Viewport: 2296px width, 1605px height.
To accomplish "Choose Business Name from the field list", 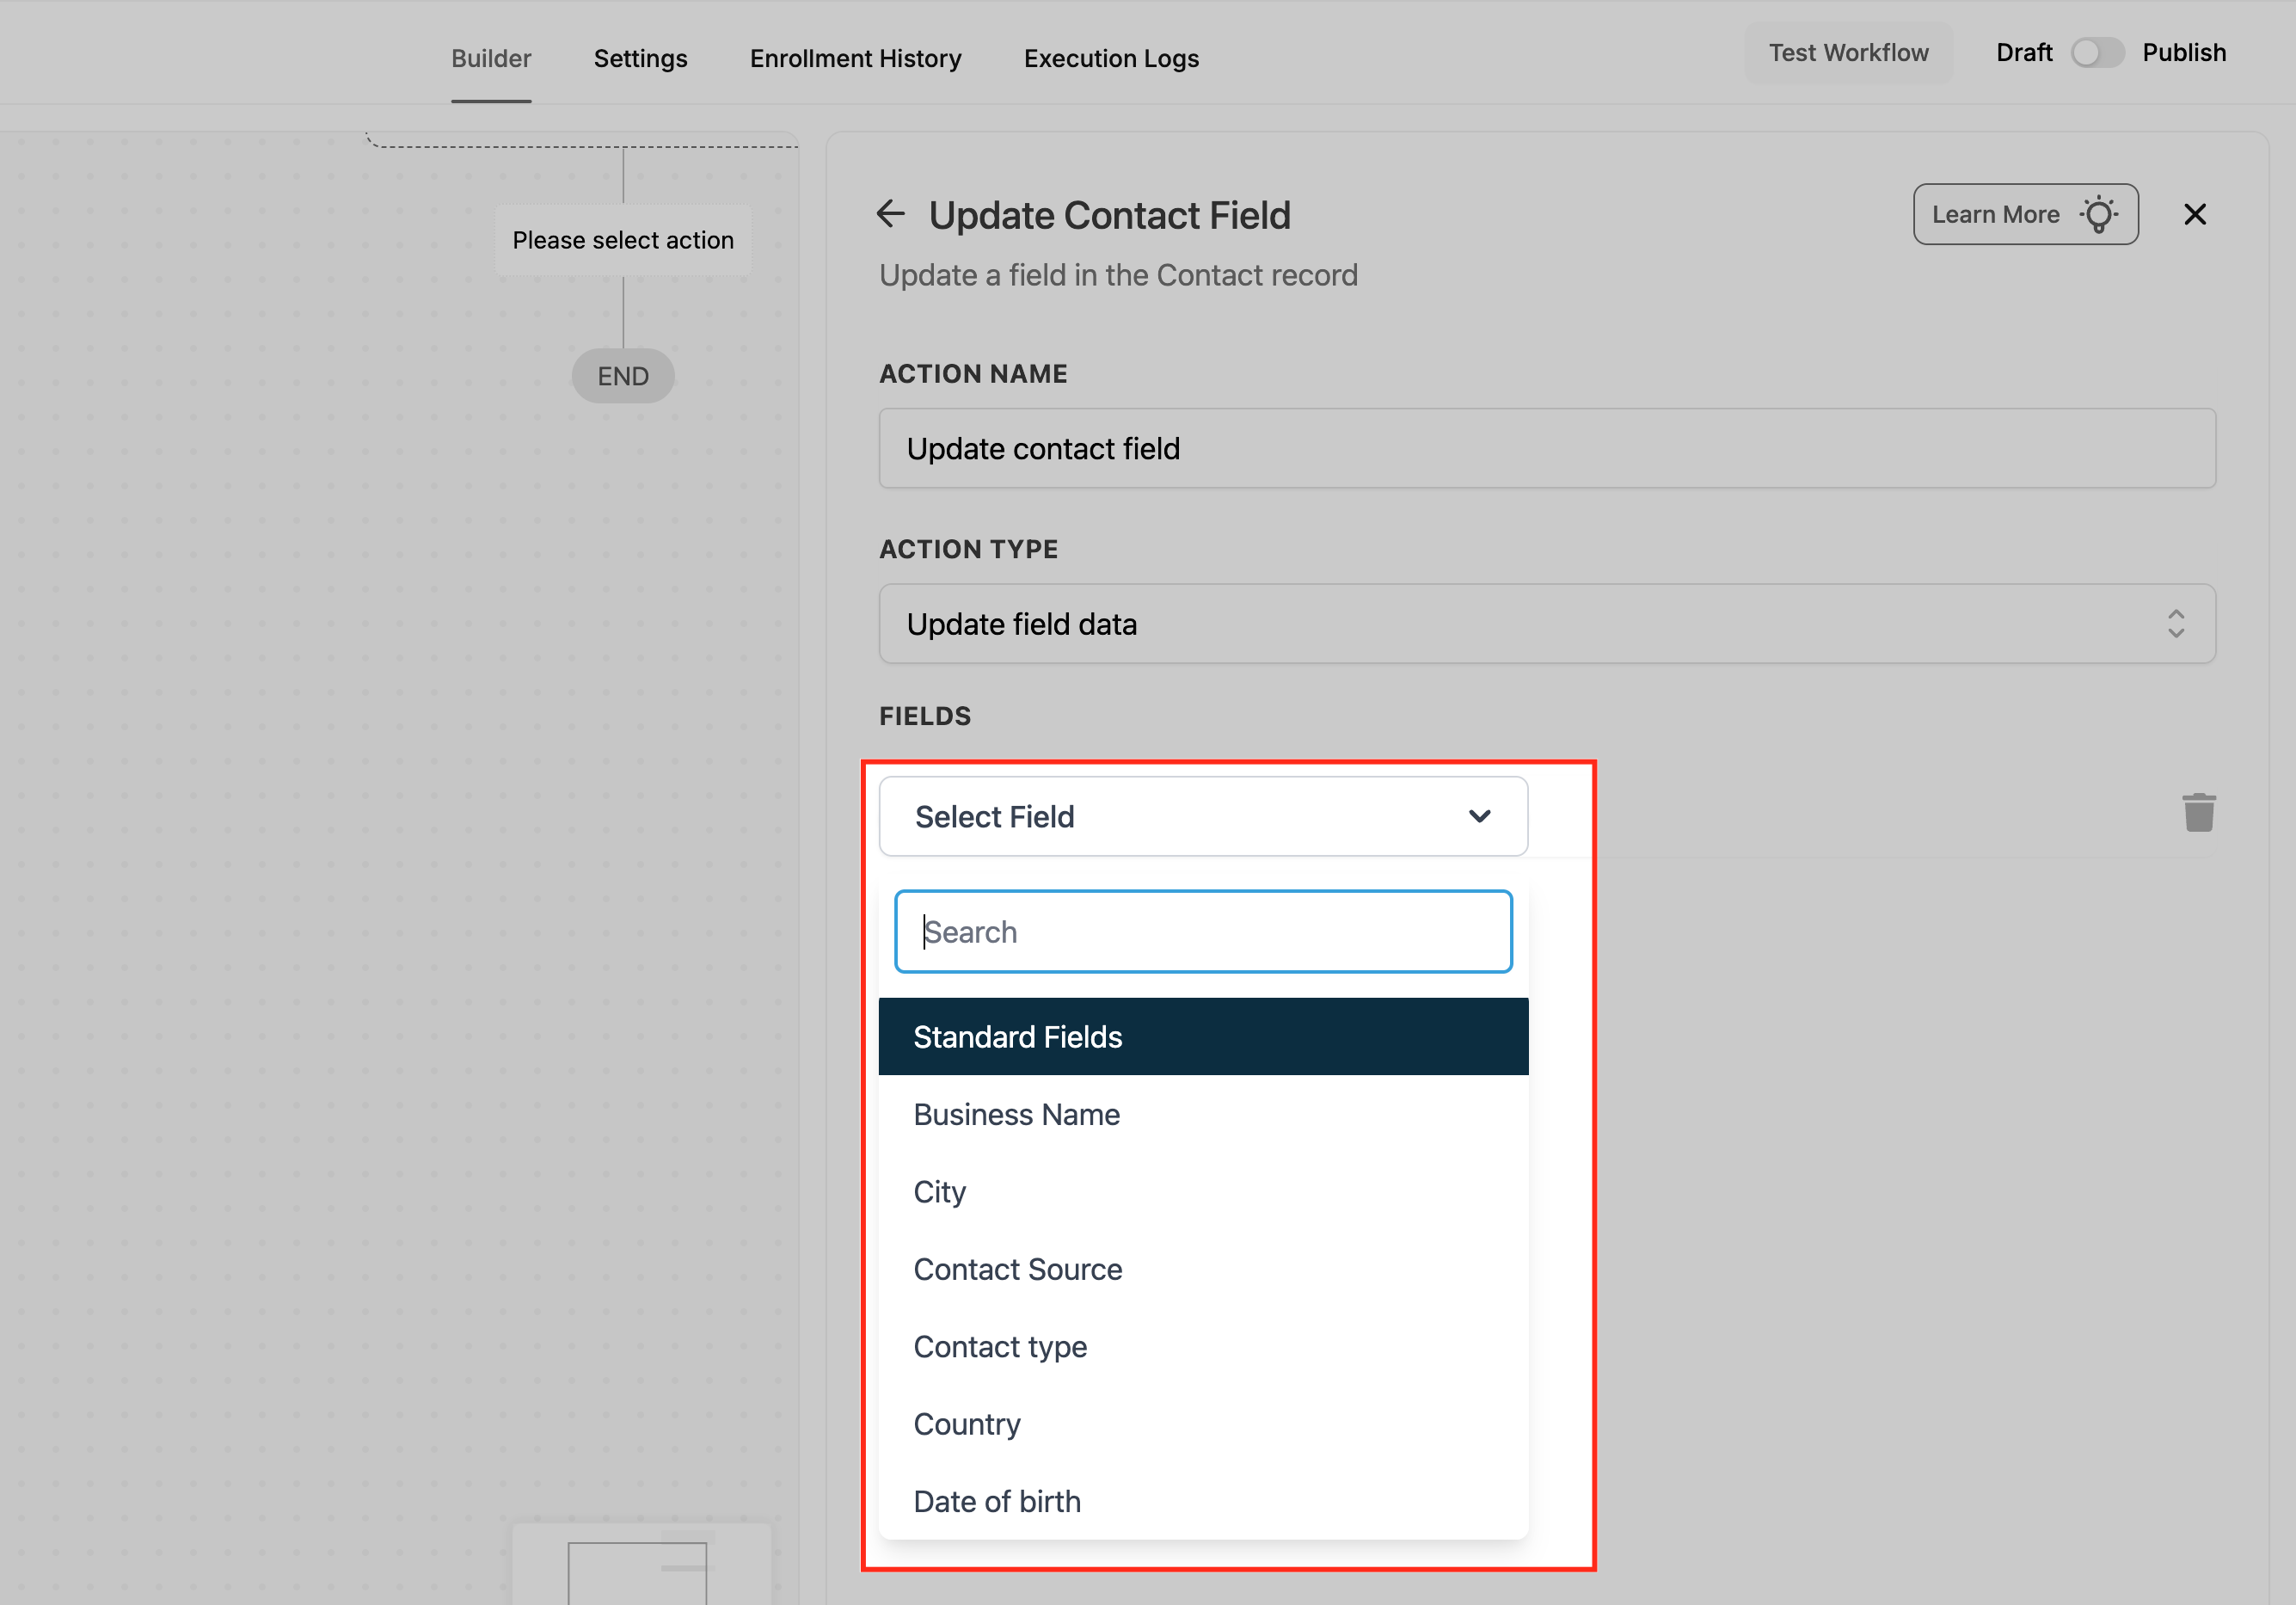I will point(1016,1114).
